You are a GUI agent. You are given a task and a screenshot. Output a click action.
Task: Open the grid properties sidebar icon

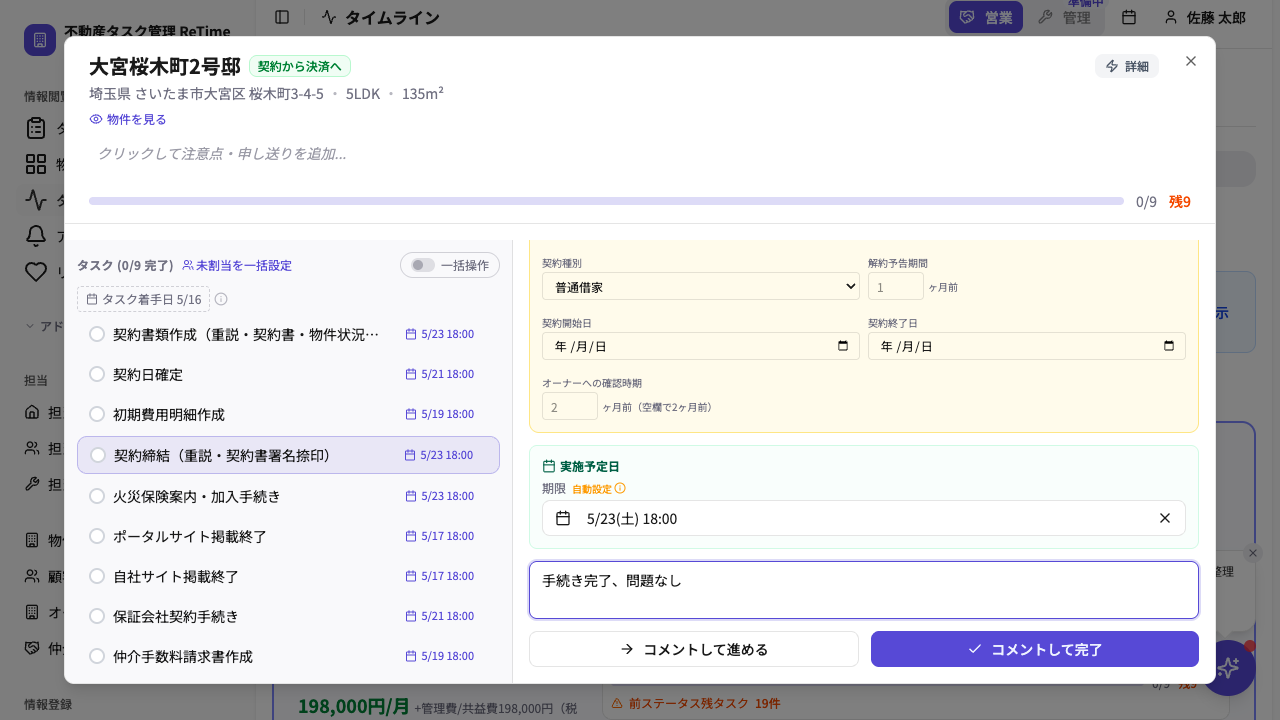click(x=36, y=164)
